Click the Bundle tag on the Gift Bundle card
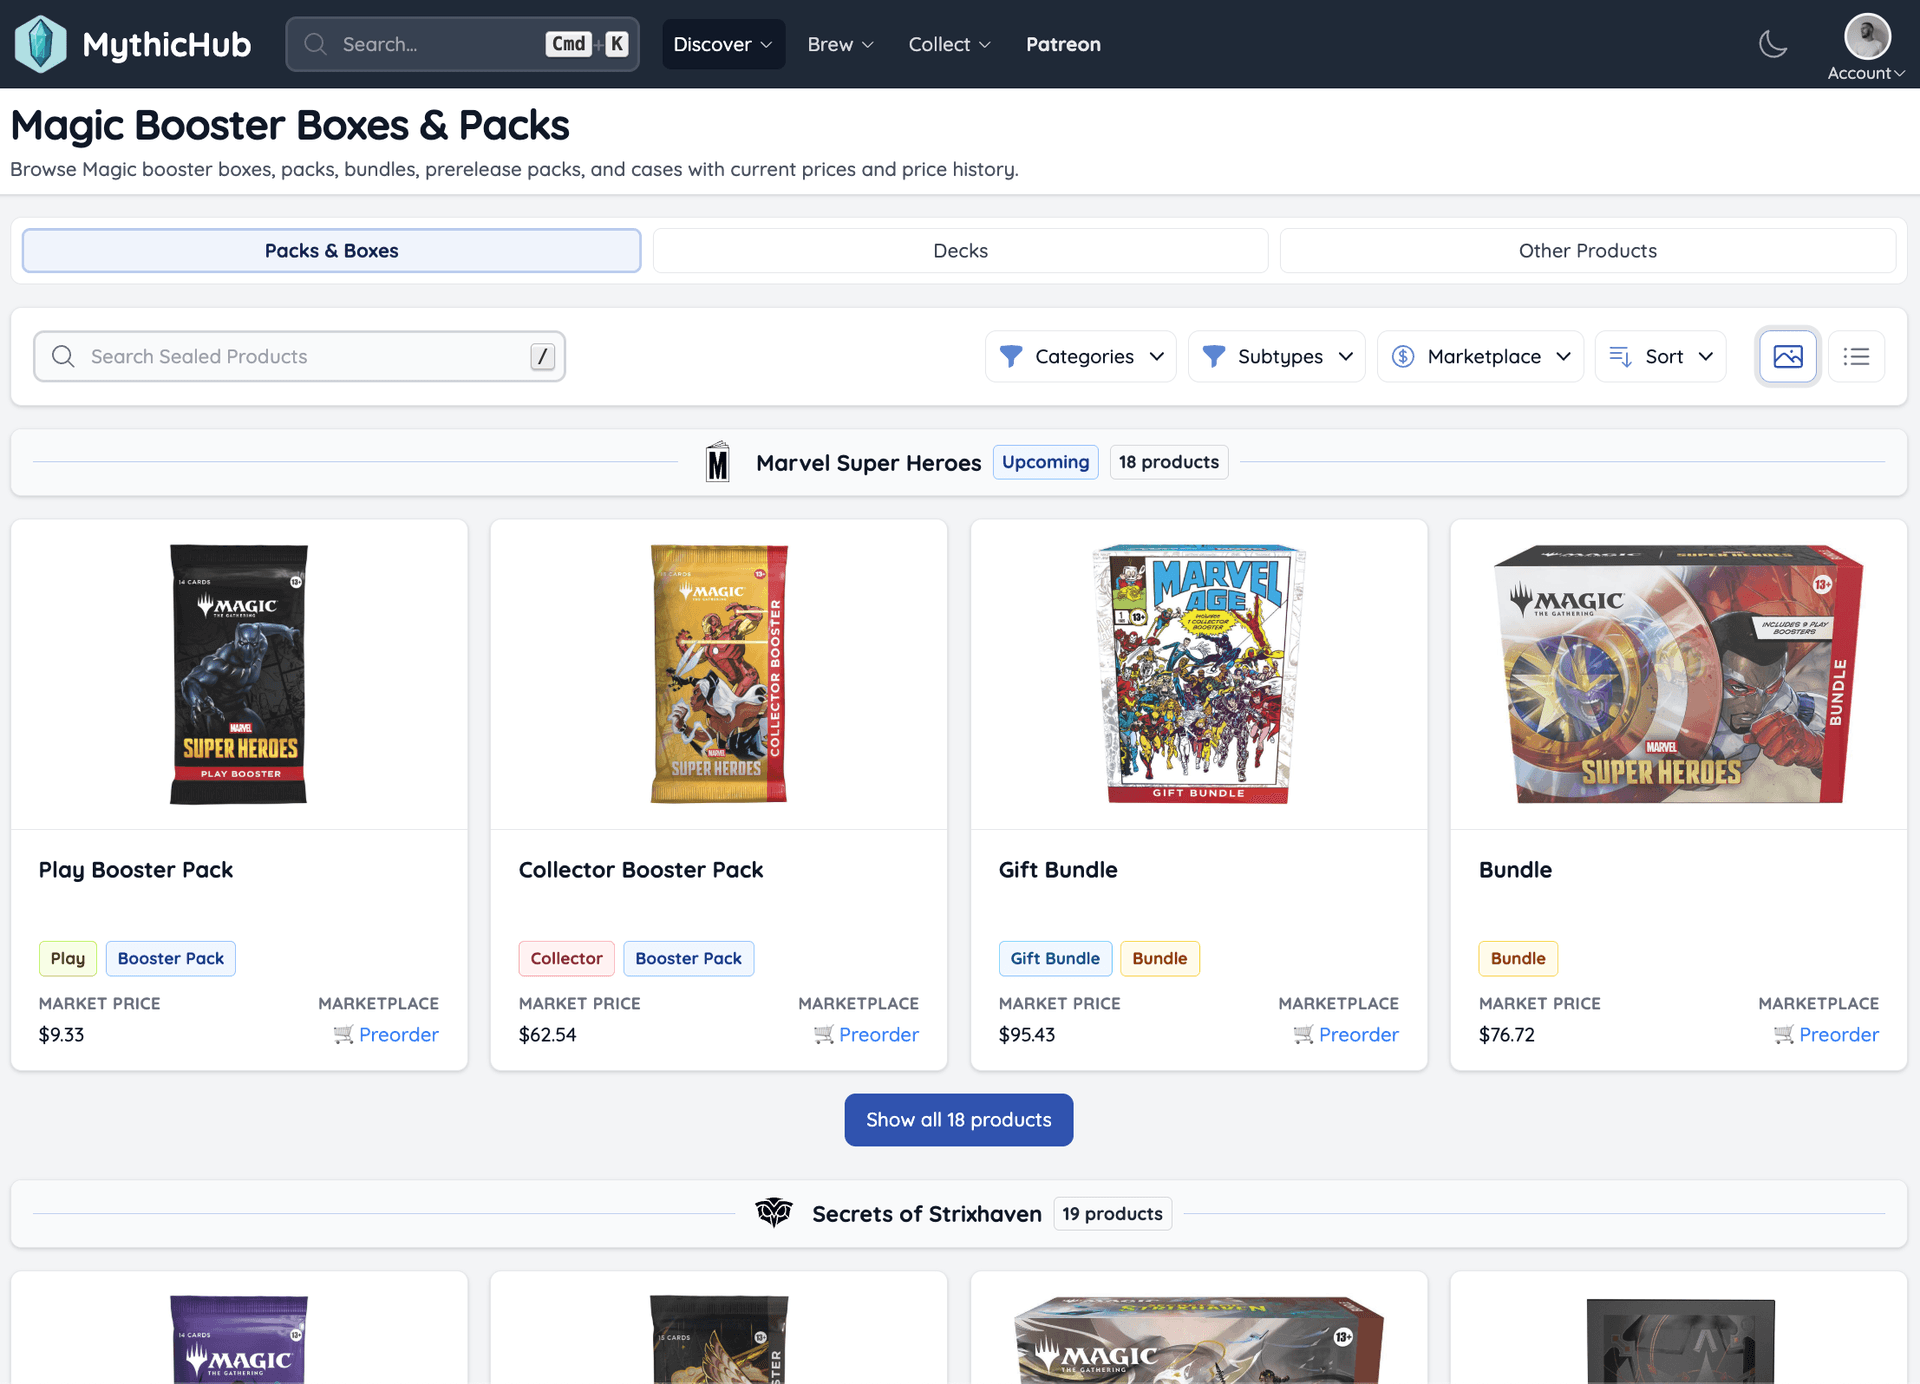The image size is (1920, 1384). click(1159, 958)
